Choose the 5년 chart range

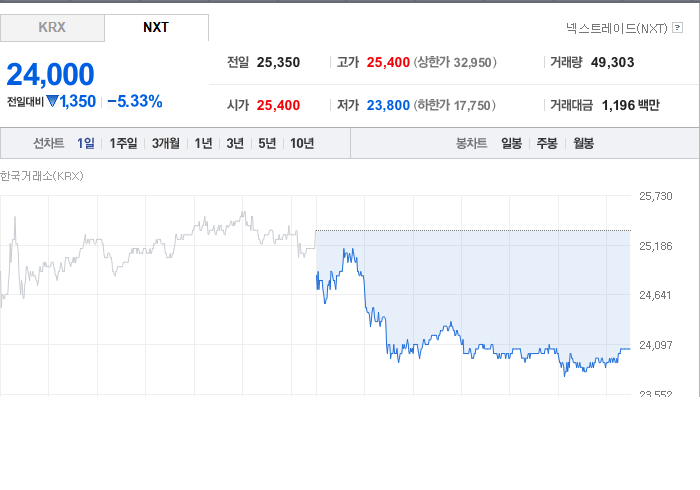coord(267,143)
